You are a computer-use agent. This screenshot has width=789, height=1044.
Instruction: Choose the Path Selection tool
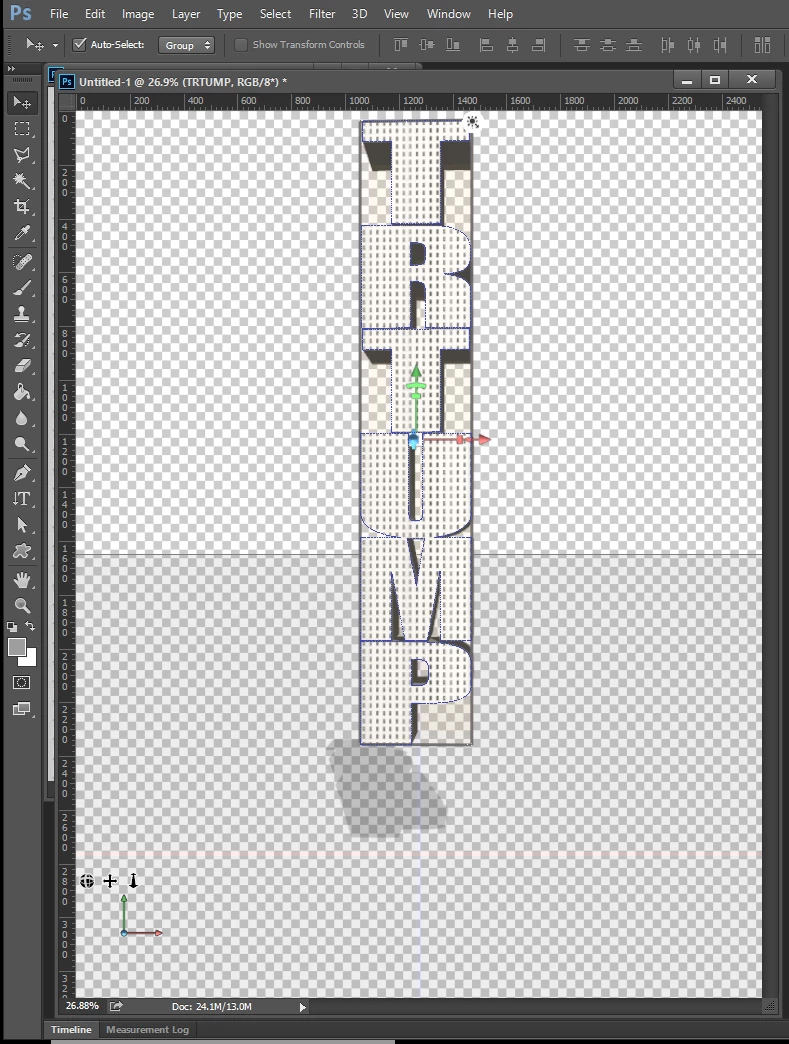22,525
